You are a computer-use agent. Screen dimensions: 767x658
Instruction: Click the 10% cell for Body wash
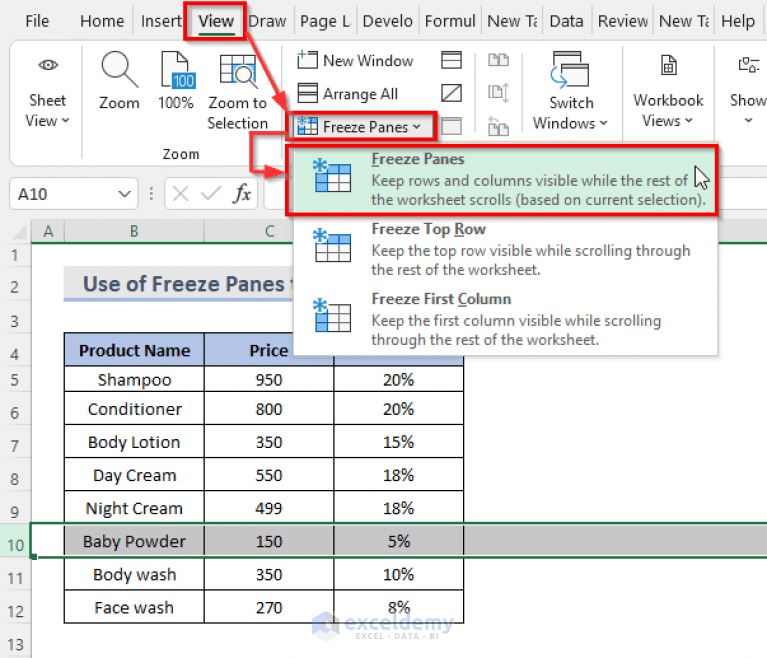[x=398, y=574]
